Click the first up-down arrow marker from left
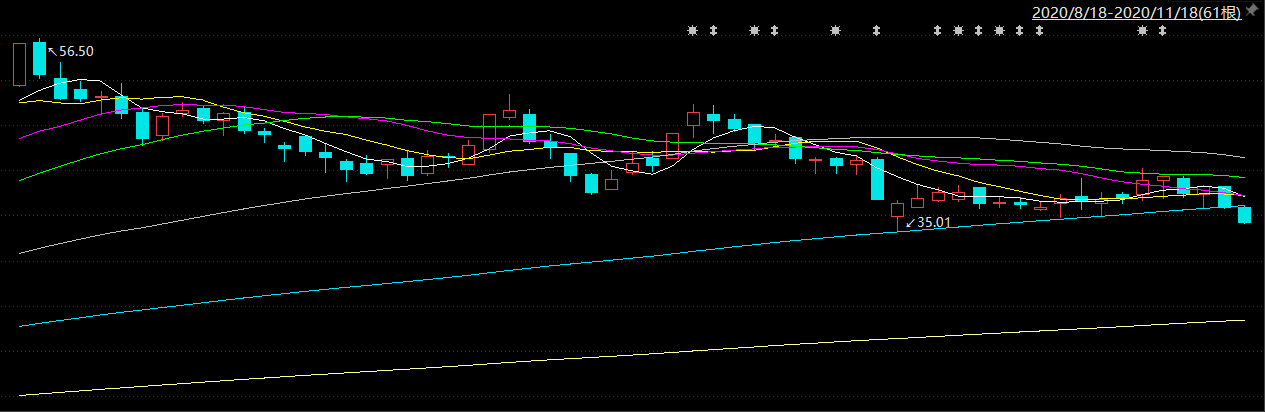Viewport: 1265px width, 412px height. (x=714, y=30)
